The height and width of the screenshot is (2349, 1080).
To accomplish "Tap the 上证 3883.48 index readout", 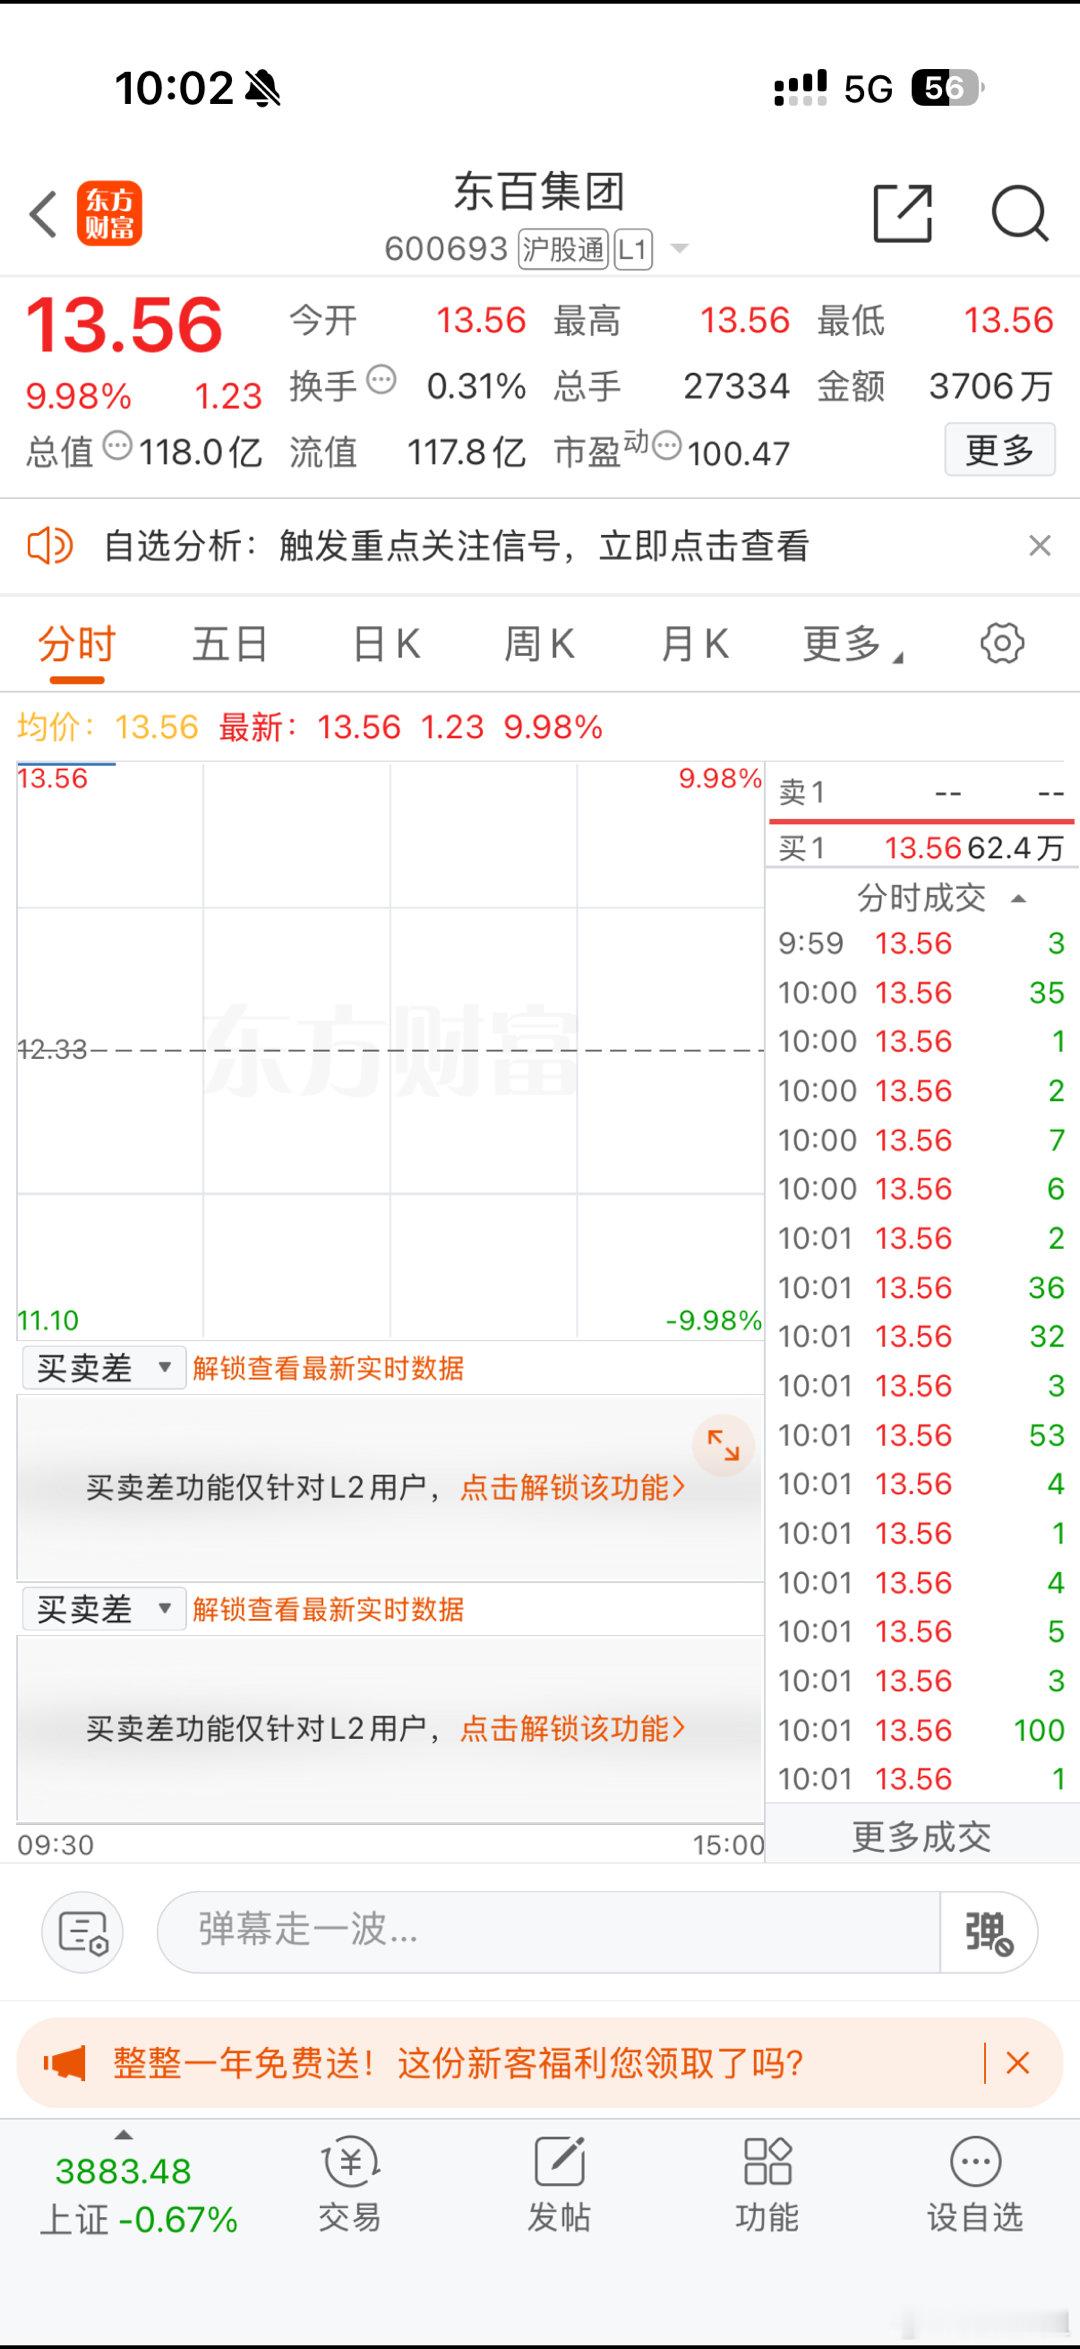I will 138,2195.
